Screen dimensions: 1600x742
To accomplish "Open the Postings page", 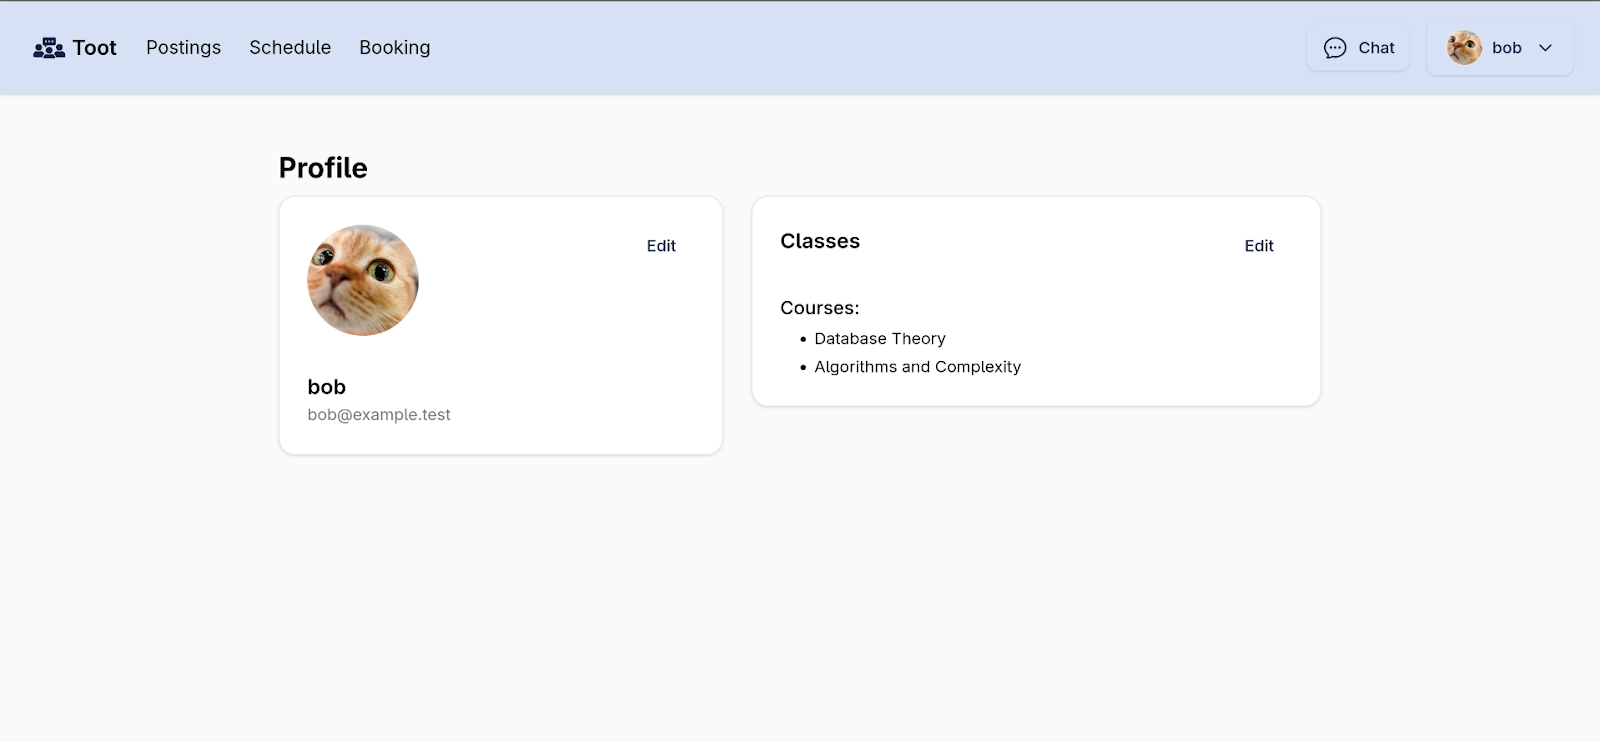I will 183,48.
